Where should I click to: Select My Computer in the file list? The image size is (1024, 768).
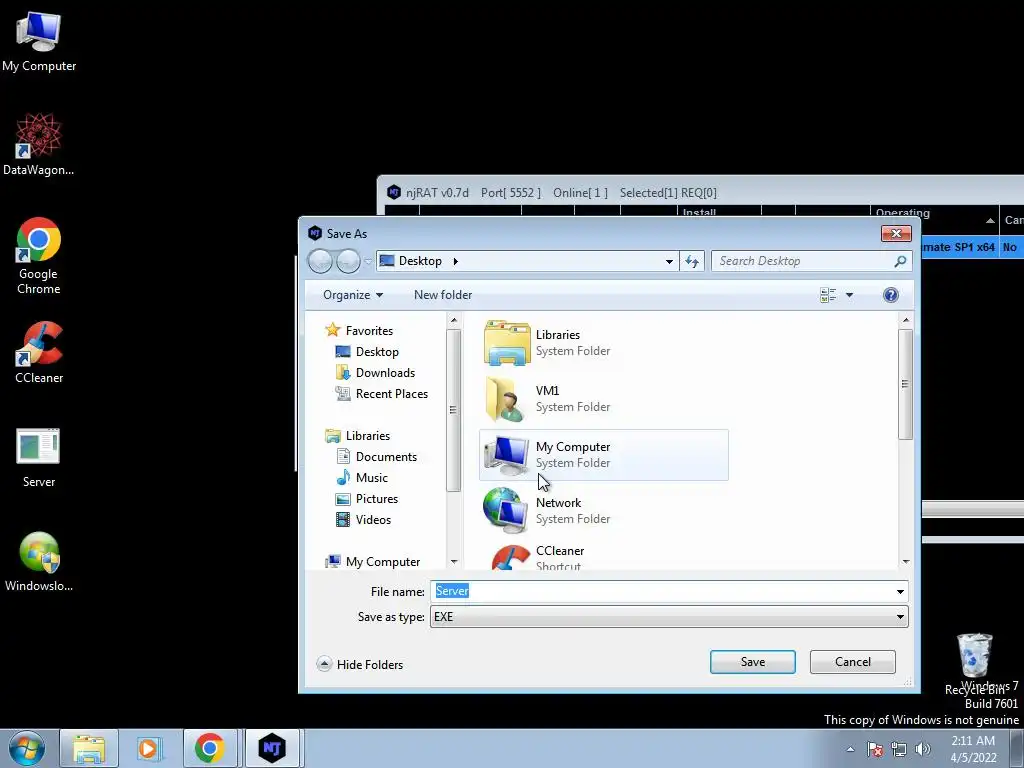tap(603, 455)
